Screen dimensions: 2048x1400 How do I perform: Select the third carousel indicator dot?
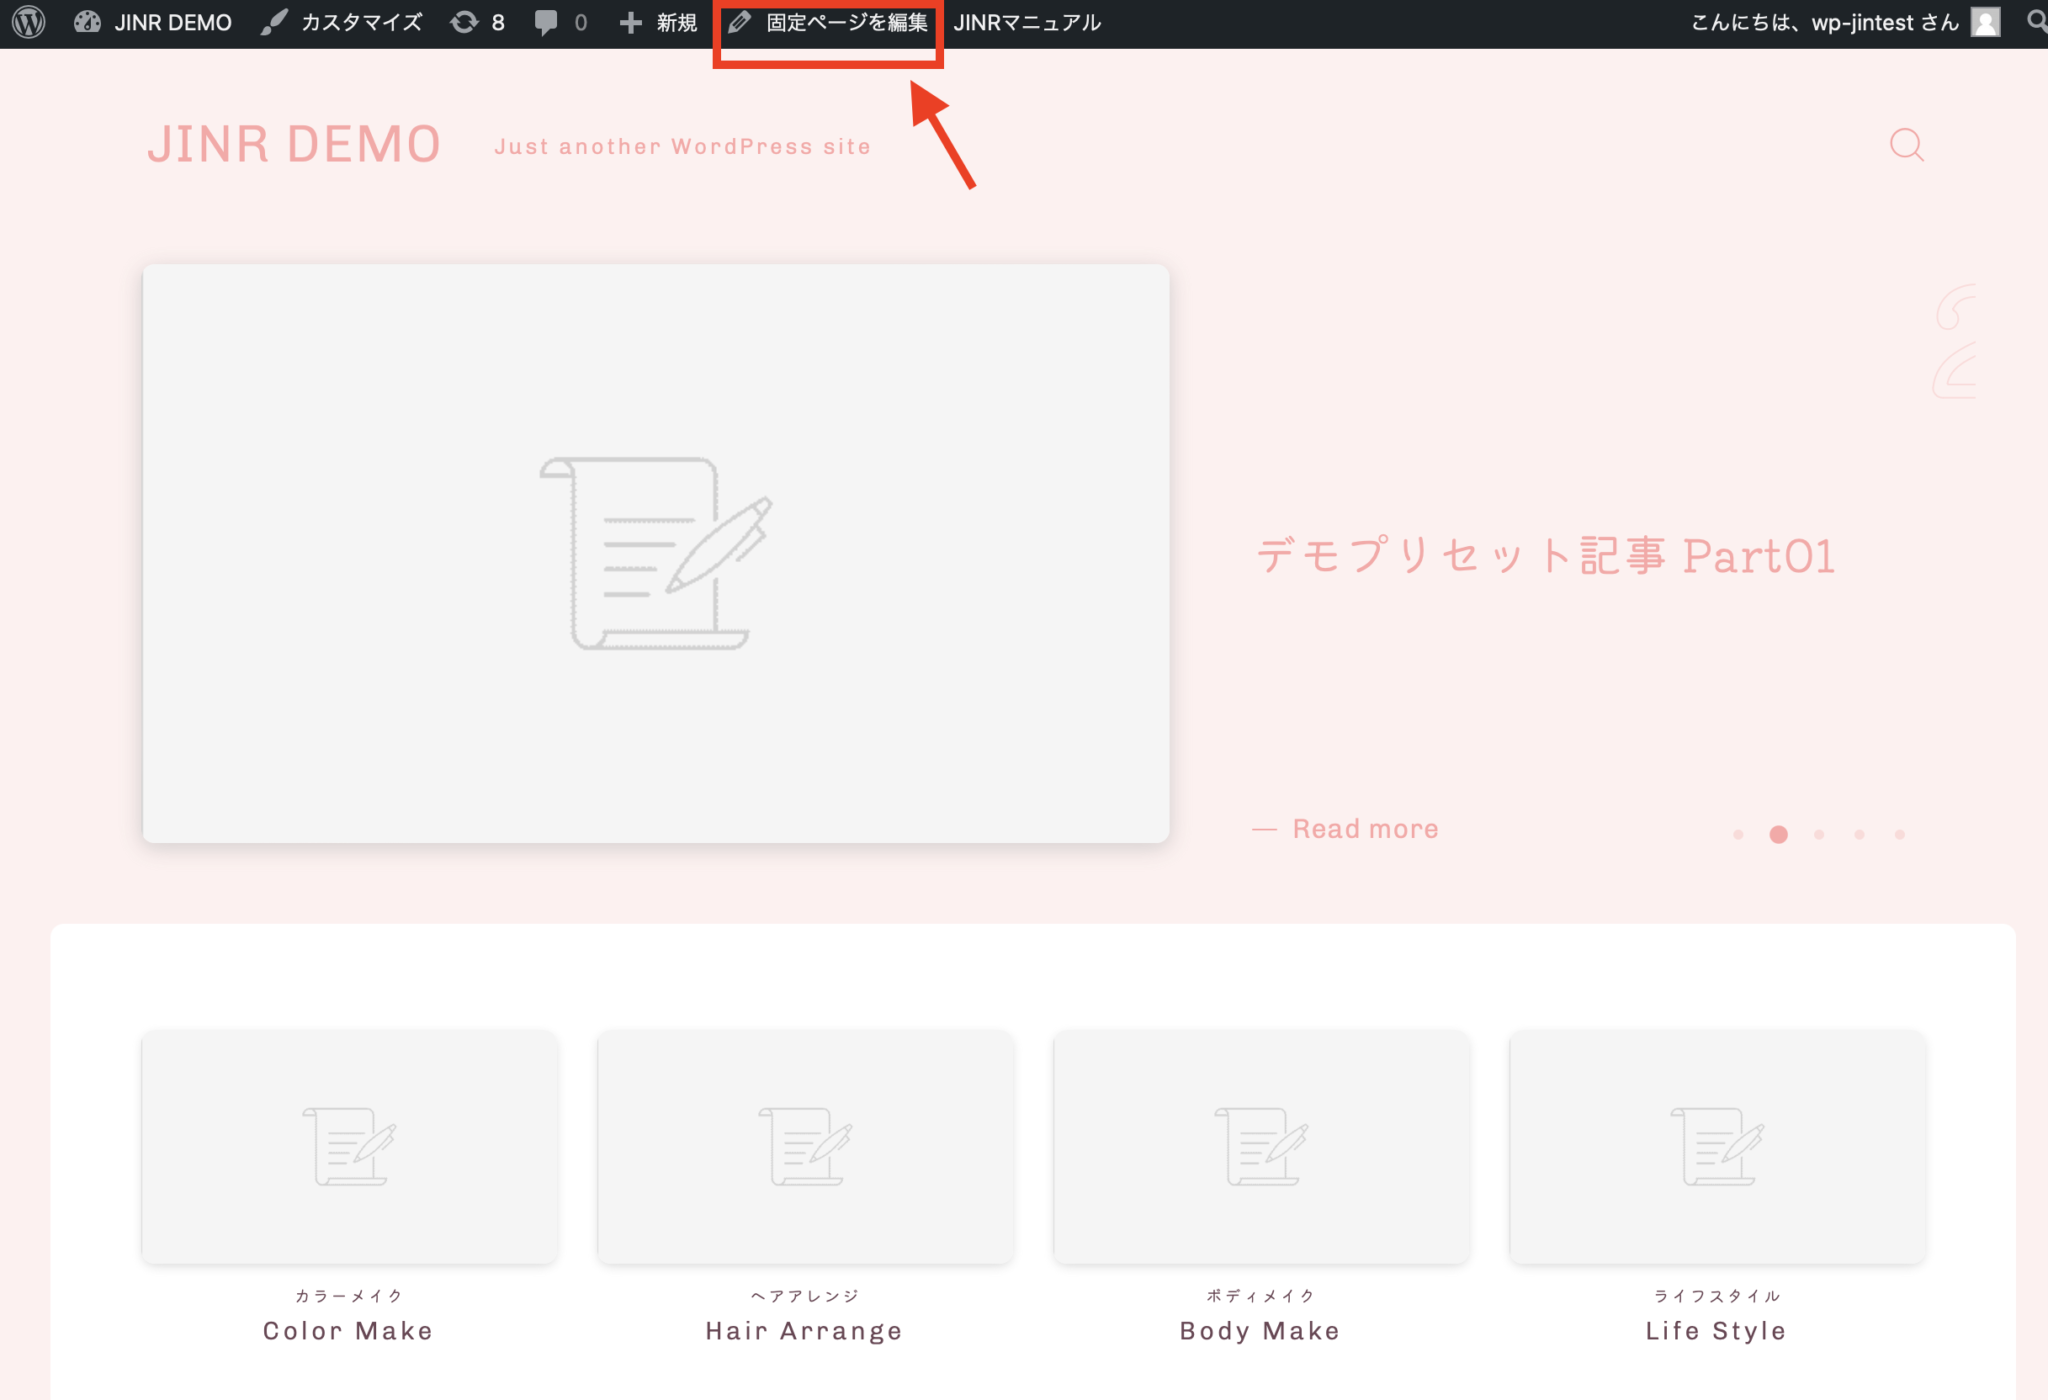(1819, 834)
